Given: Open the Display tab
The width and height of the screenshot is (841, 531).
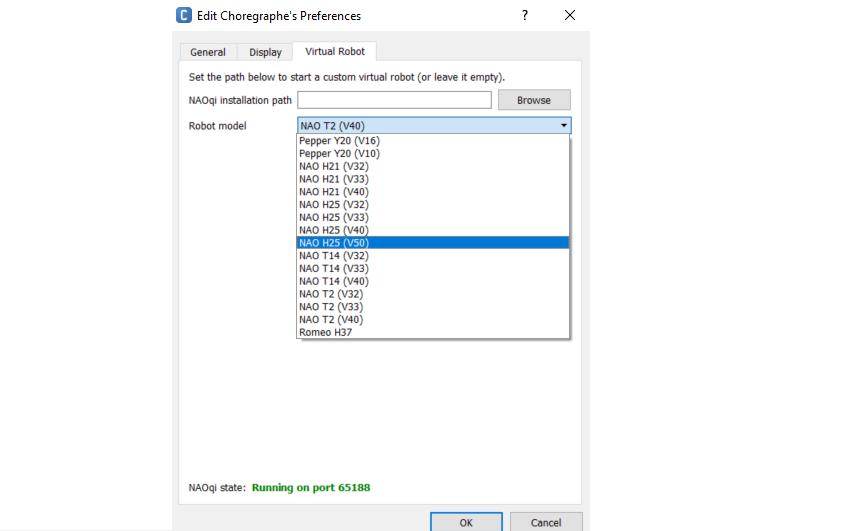Looking at the screenshot, I should point(265,52).
